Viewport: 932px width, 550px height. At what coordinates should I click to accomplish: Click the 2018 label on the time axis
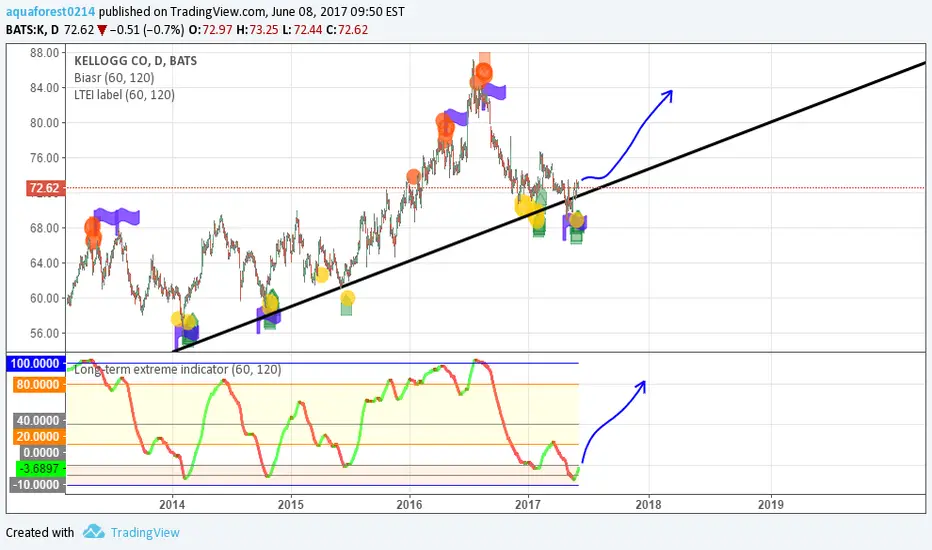[x=648, y=505]
